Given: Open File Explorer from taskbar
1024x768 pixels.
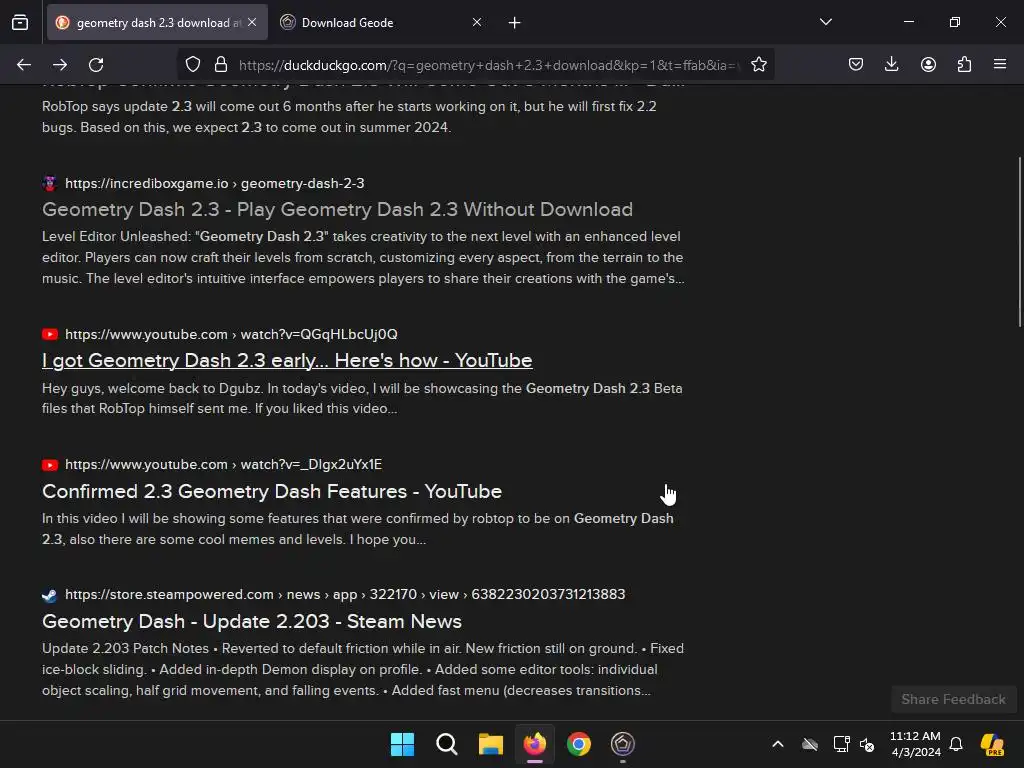Looking at the screenshot, I should click(x=490, y=744).
